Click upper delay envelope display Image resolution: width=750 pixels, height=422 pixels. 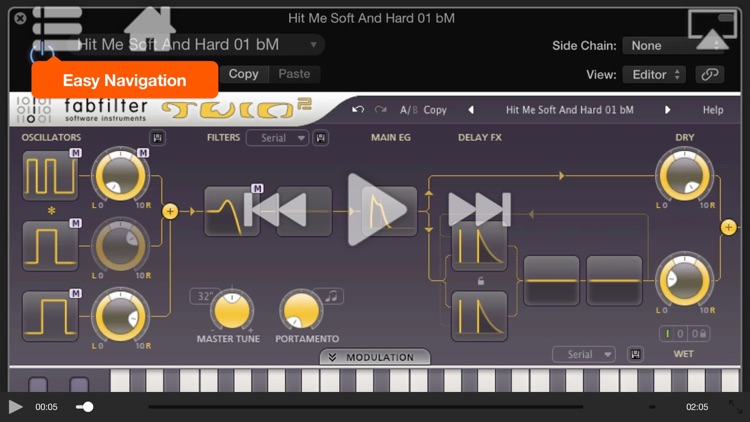click(x=479, y=246)
